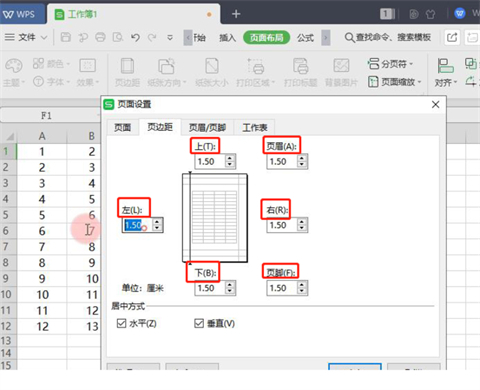
Task: Toggle the Vertical (垂直) centering checkbox
Action: (199, 323)
